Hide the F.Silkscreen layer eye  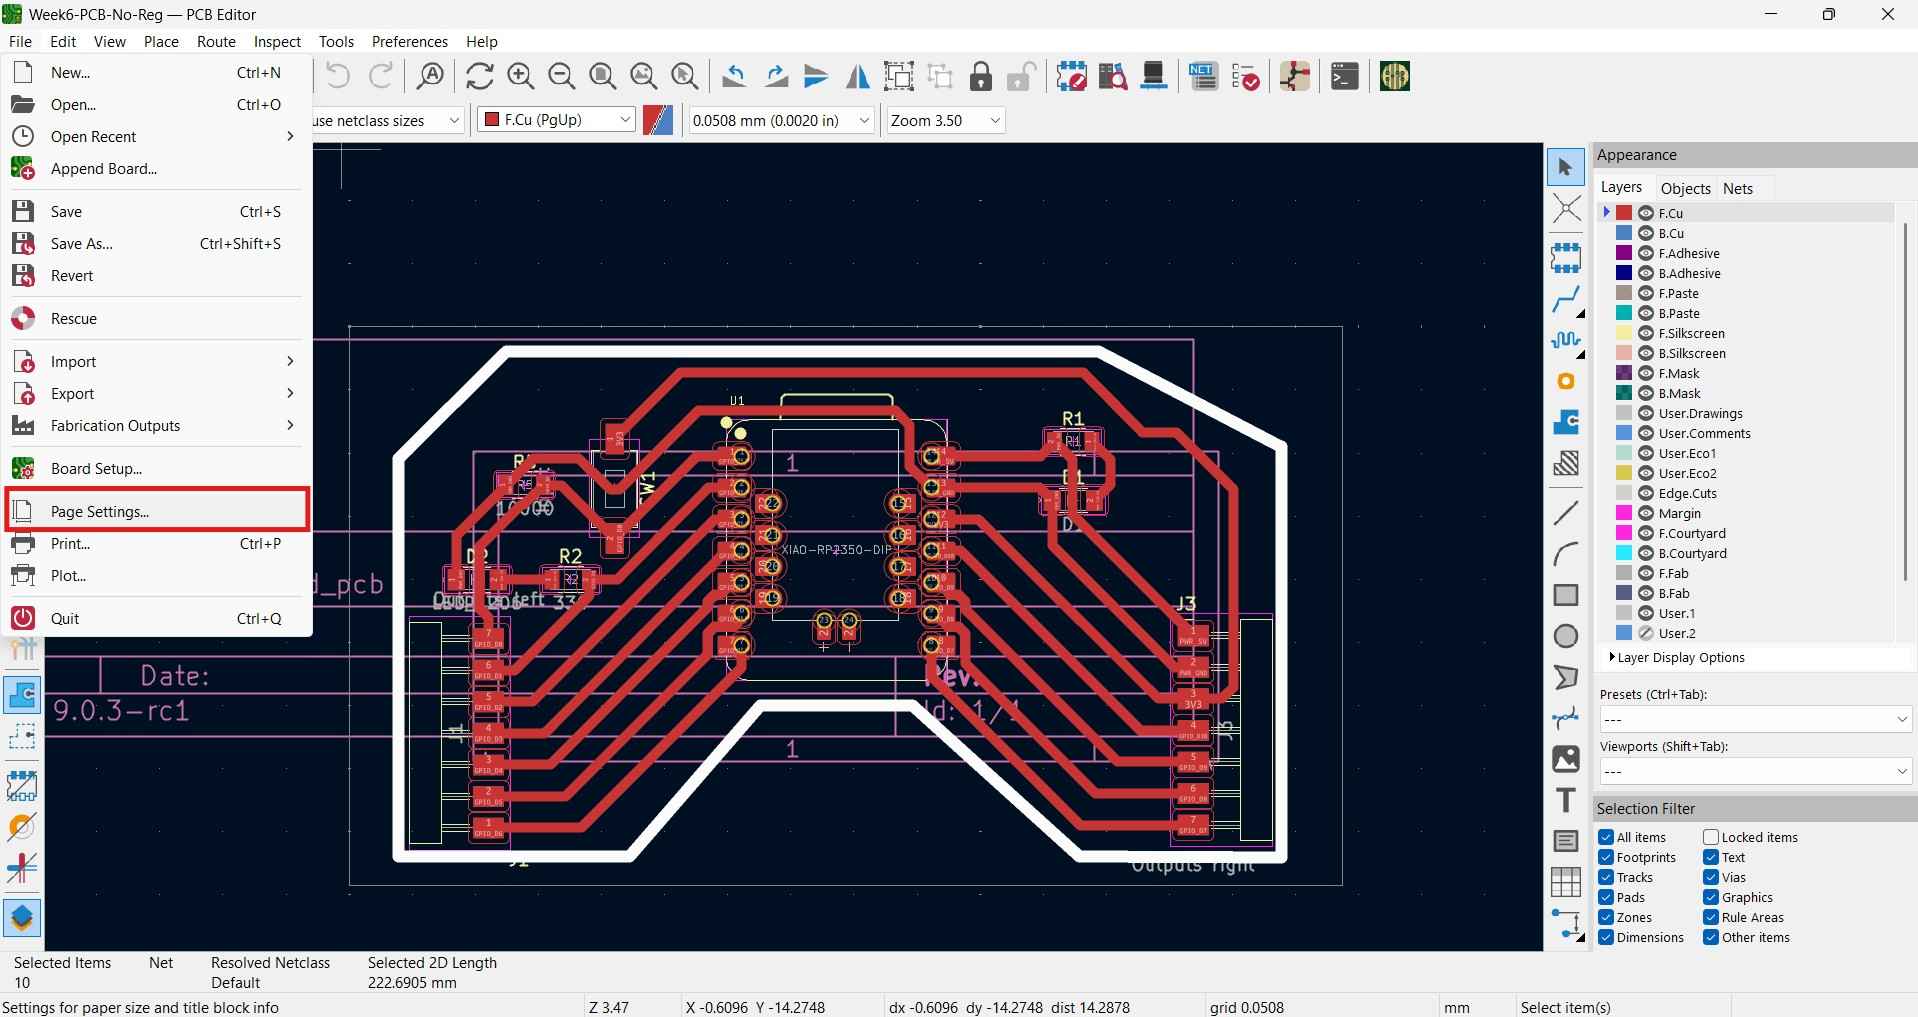pos(1646,333)
